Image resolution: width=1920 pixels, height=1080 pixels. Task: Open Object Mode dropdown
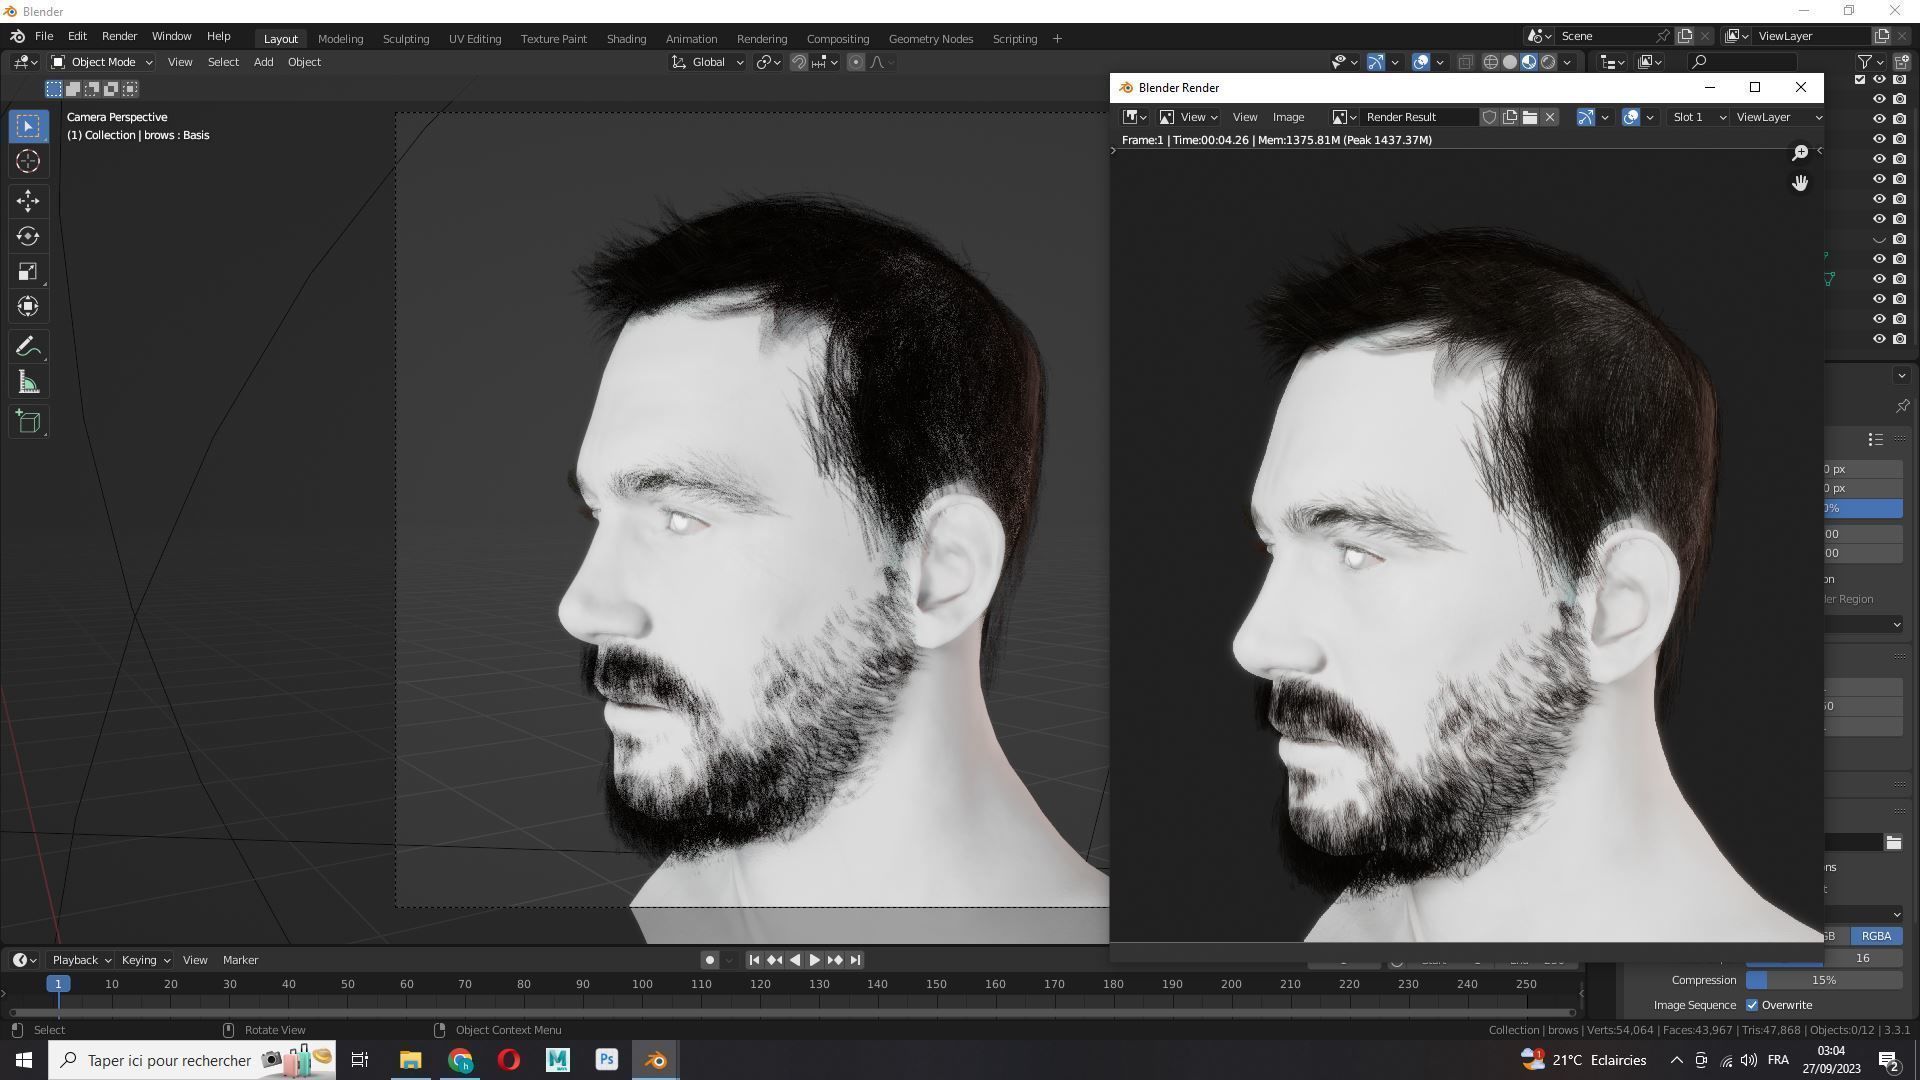(x=102, y=62)
